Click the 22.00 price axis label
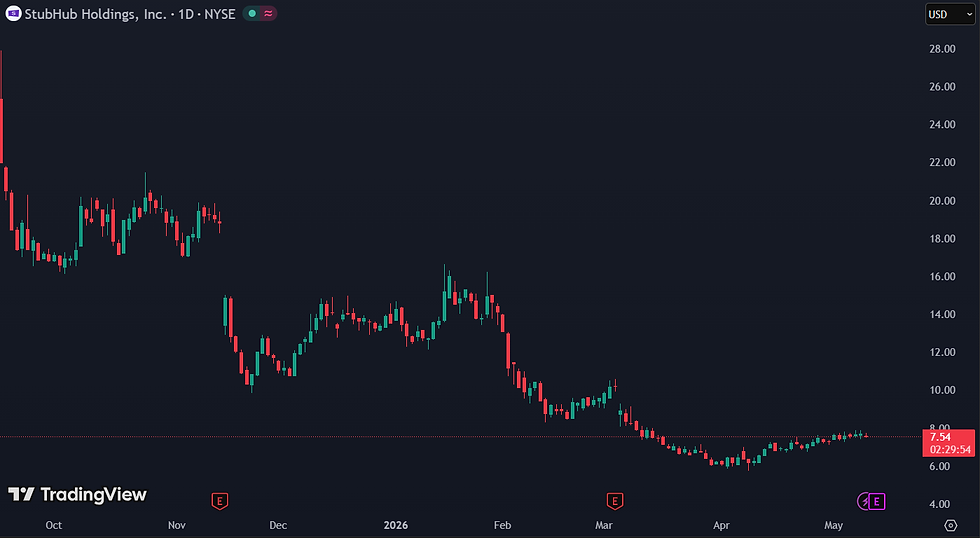This screenshot has width=980, height=538. (x=942, y=162)
